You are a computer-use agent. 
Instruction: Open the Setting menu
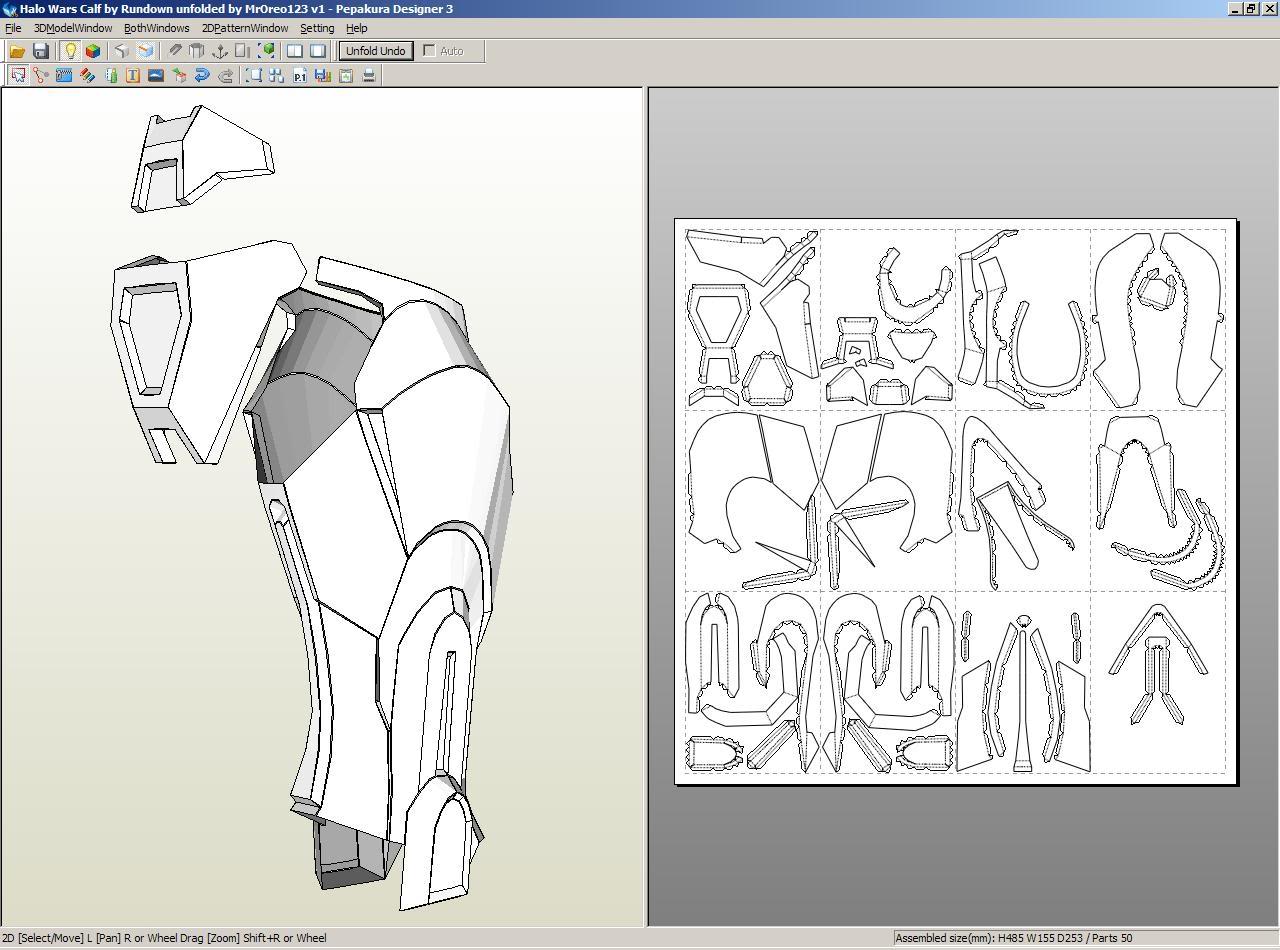[317, 28]
